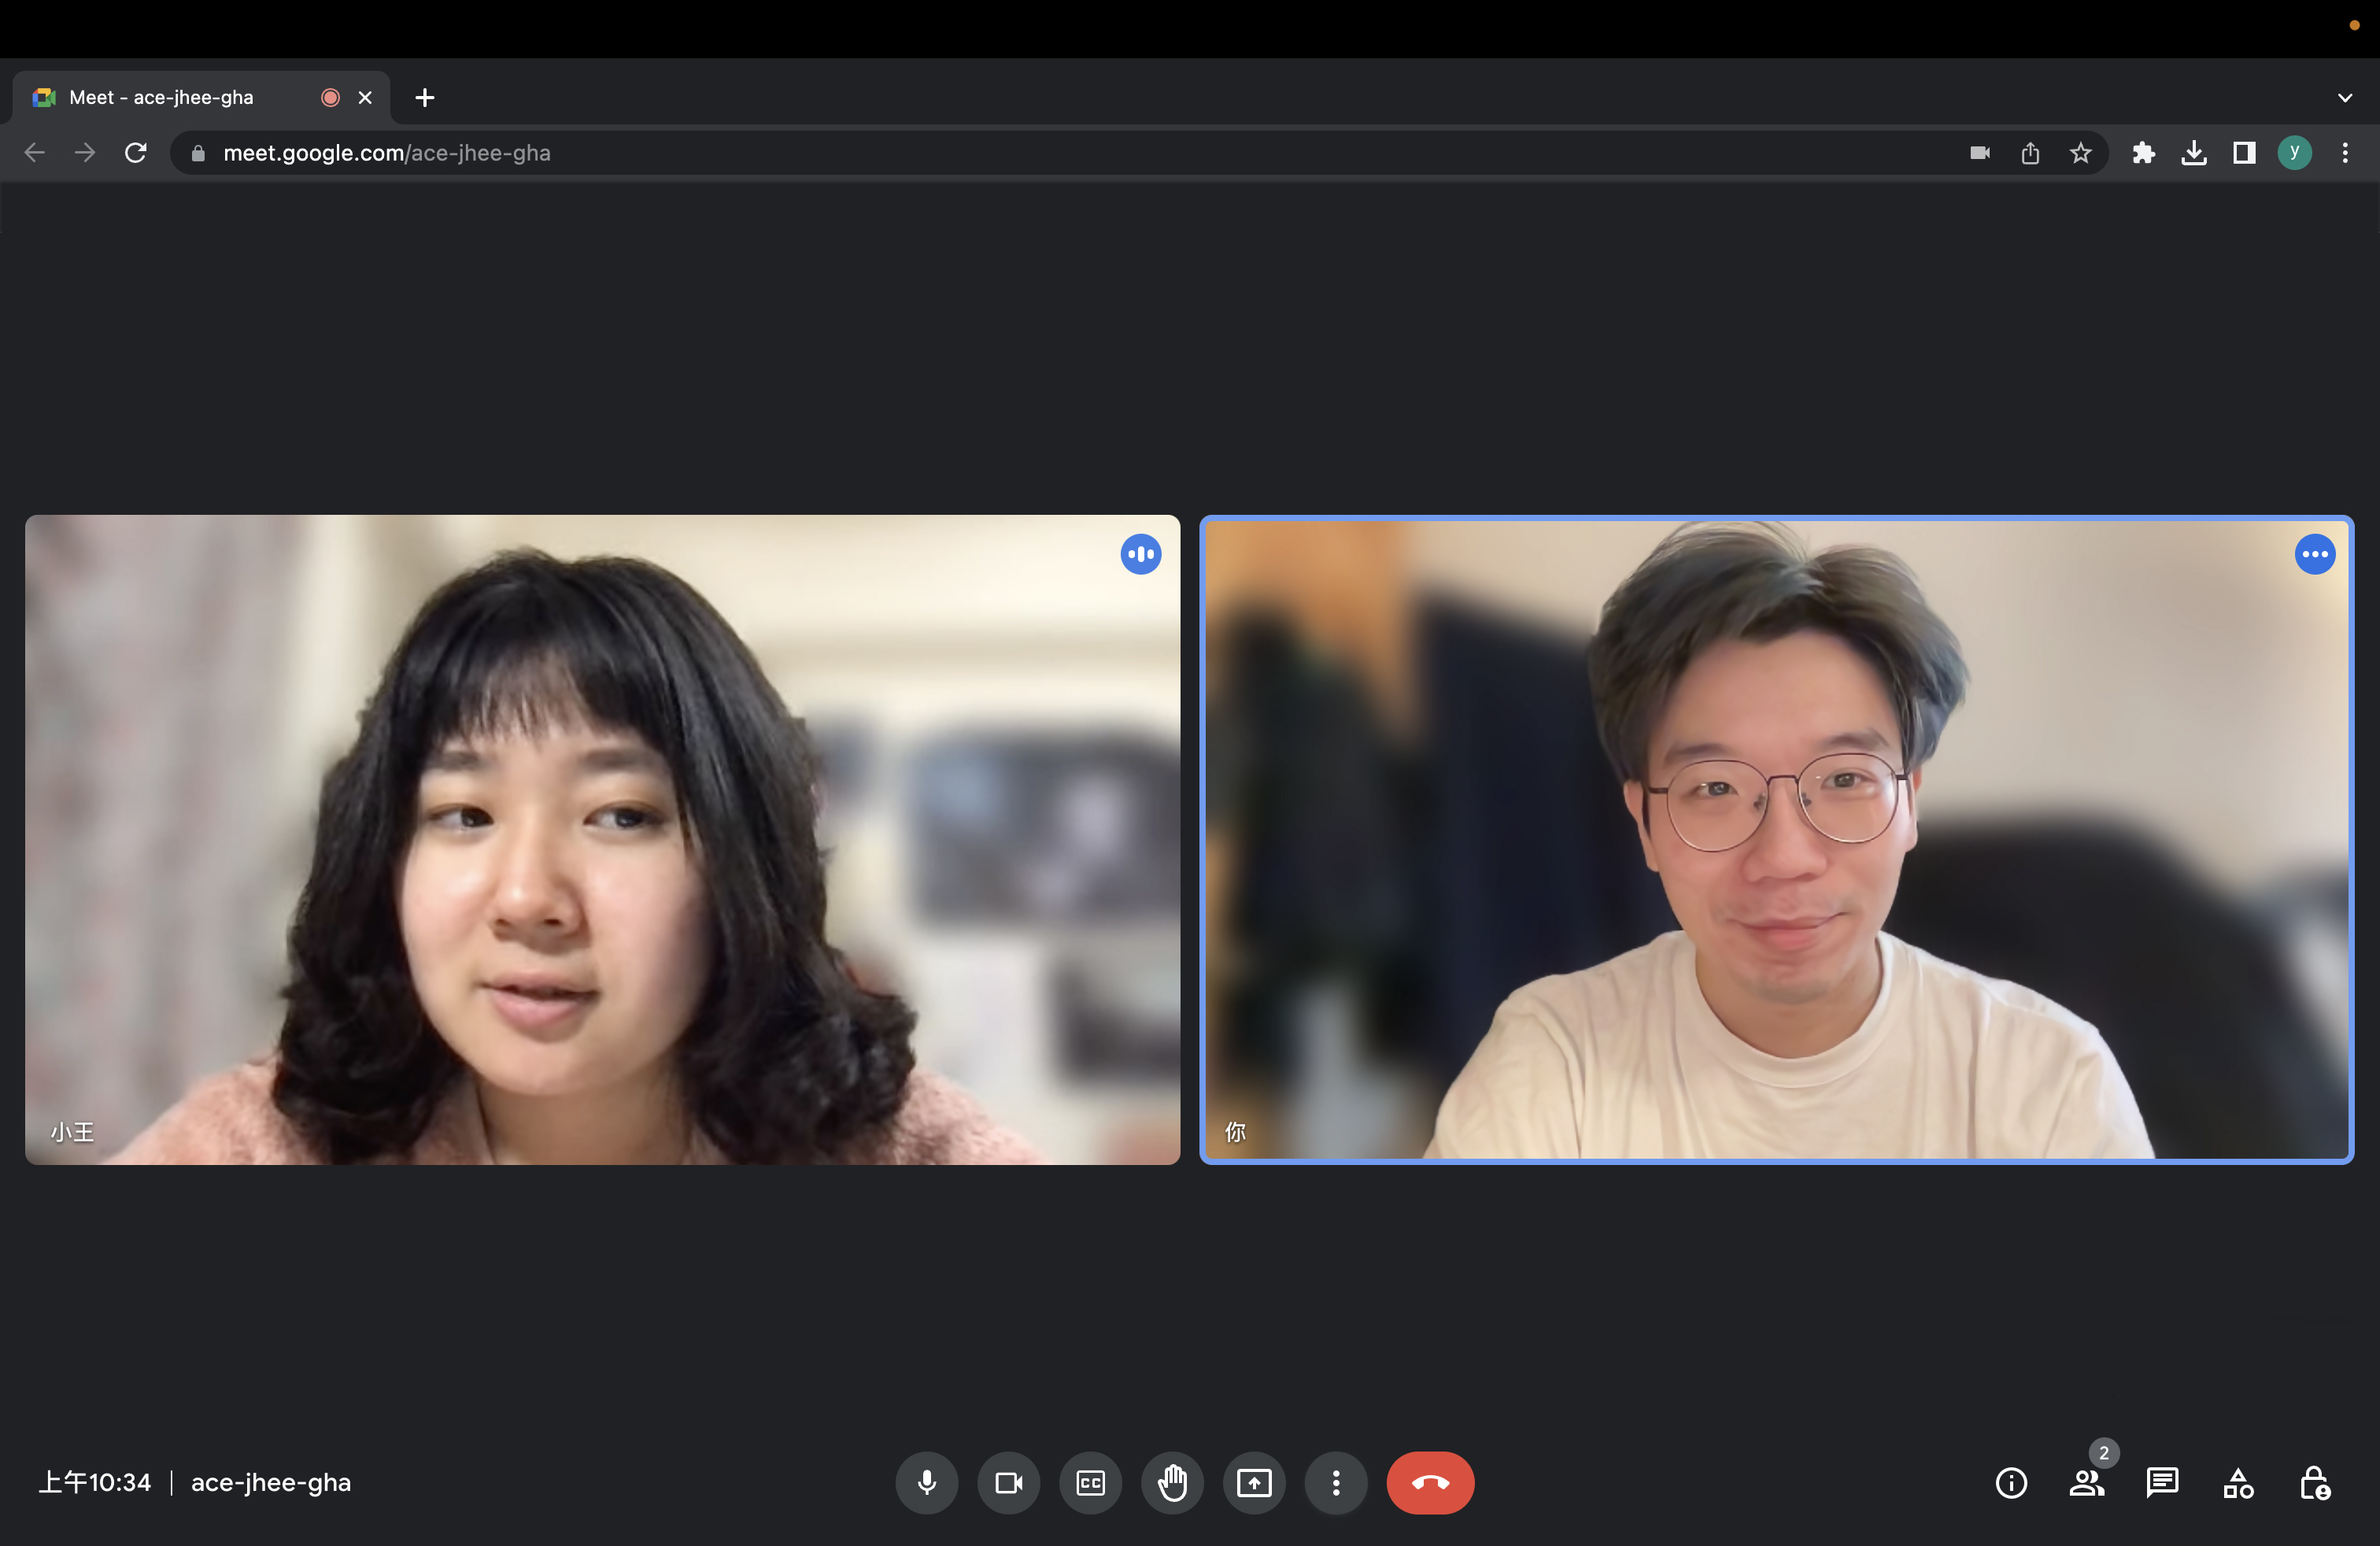The width and height of the screenshot is (2380, 1546).
Task: Open meeting details info panel
Action: click(2011, 1482)
